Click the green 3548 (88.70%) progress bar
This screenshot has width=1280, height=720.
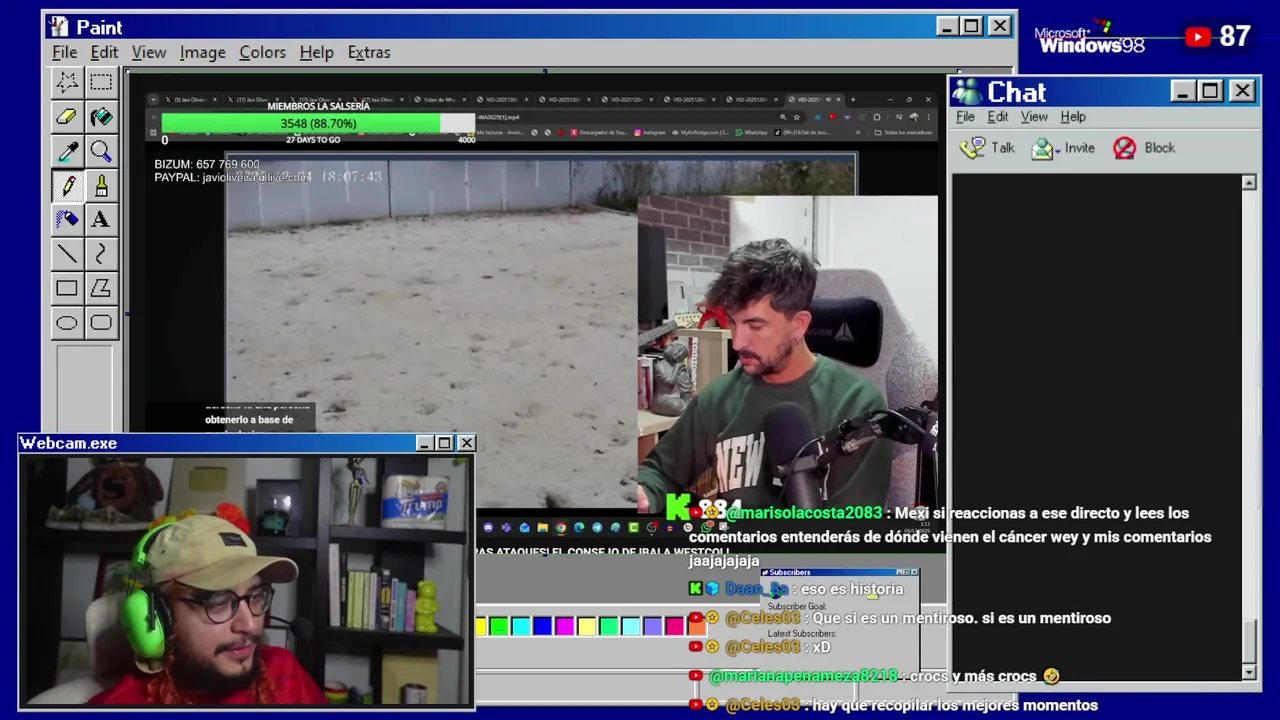click(x=318, y=123)
